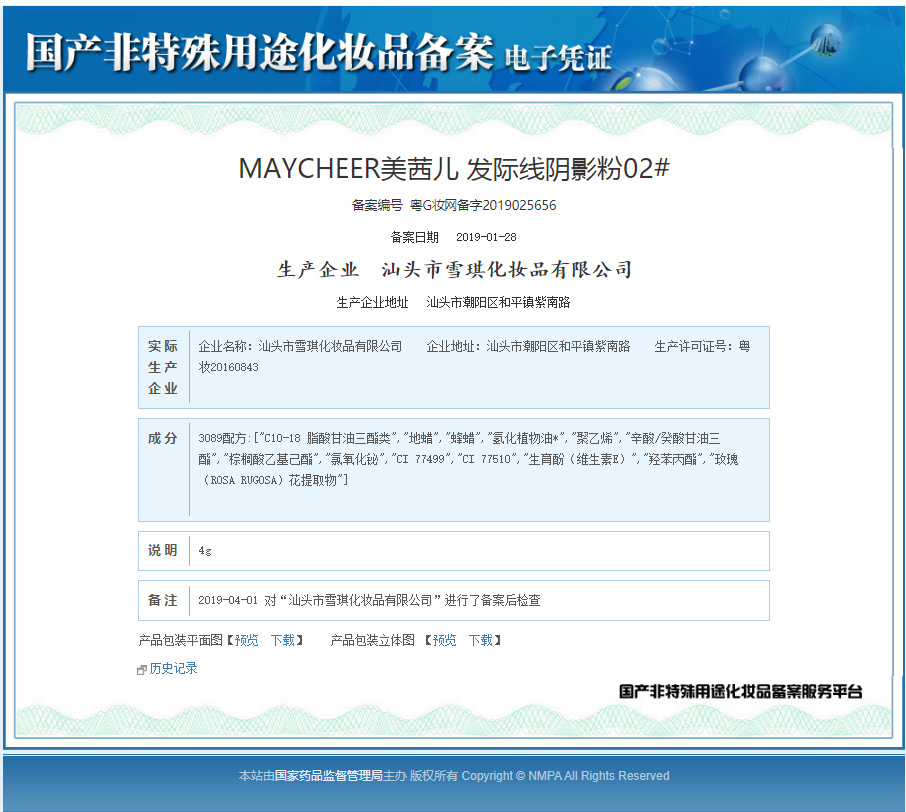Click the 备注 remarks row label
The width and height of the screenshot is (906, 812).
point(163,600)
